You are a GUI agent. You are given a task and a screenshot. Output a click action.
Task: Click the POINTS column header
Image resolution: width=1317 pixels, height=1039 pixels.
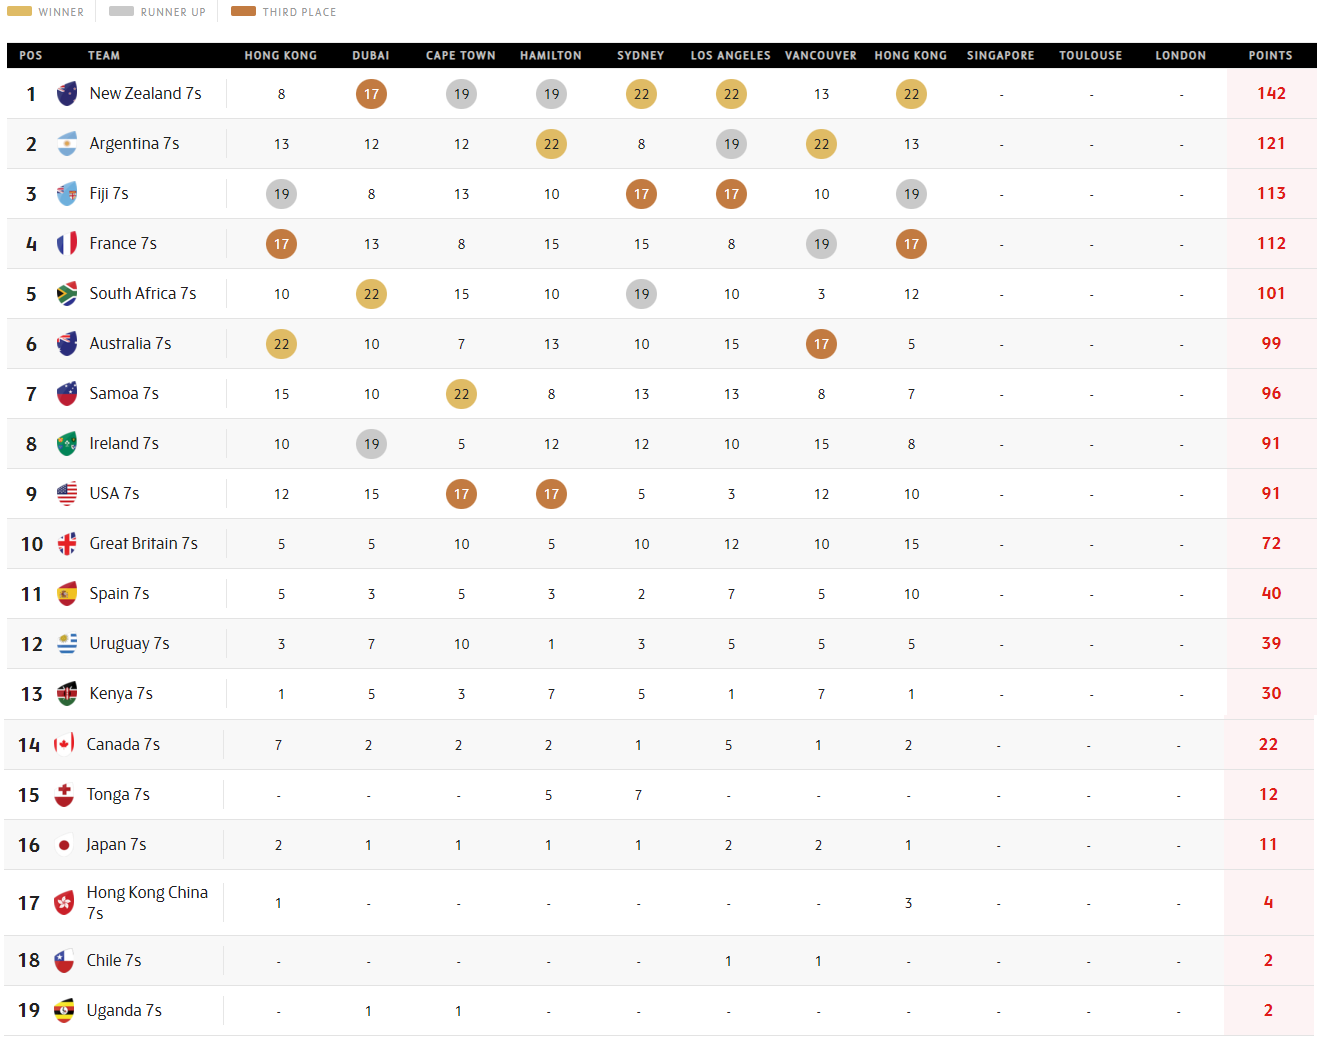[1271, 56]
